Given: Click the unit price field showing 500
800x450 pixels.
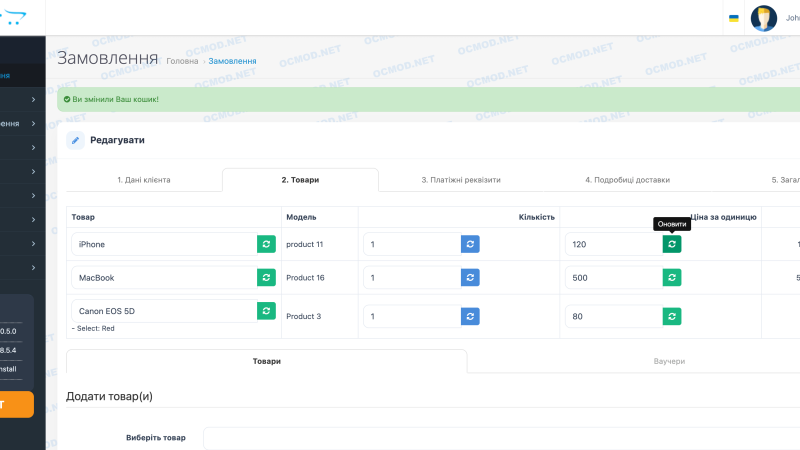Looking at the screenshot, I should 614,278.
